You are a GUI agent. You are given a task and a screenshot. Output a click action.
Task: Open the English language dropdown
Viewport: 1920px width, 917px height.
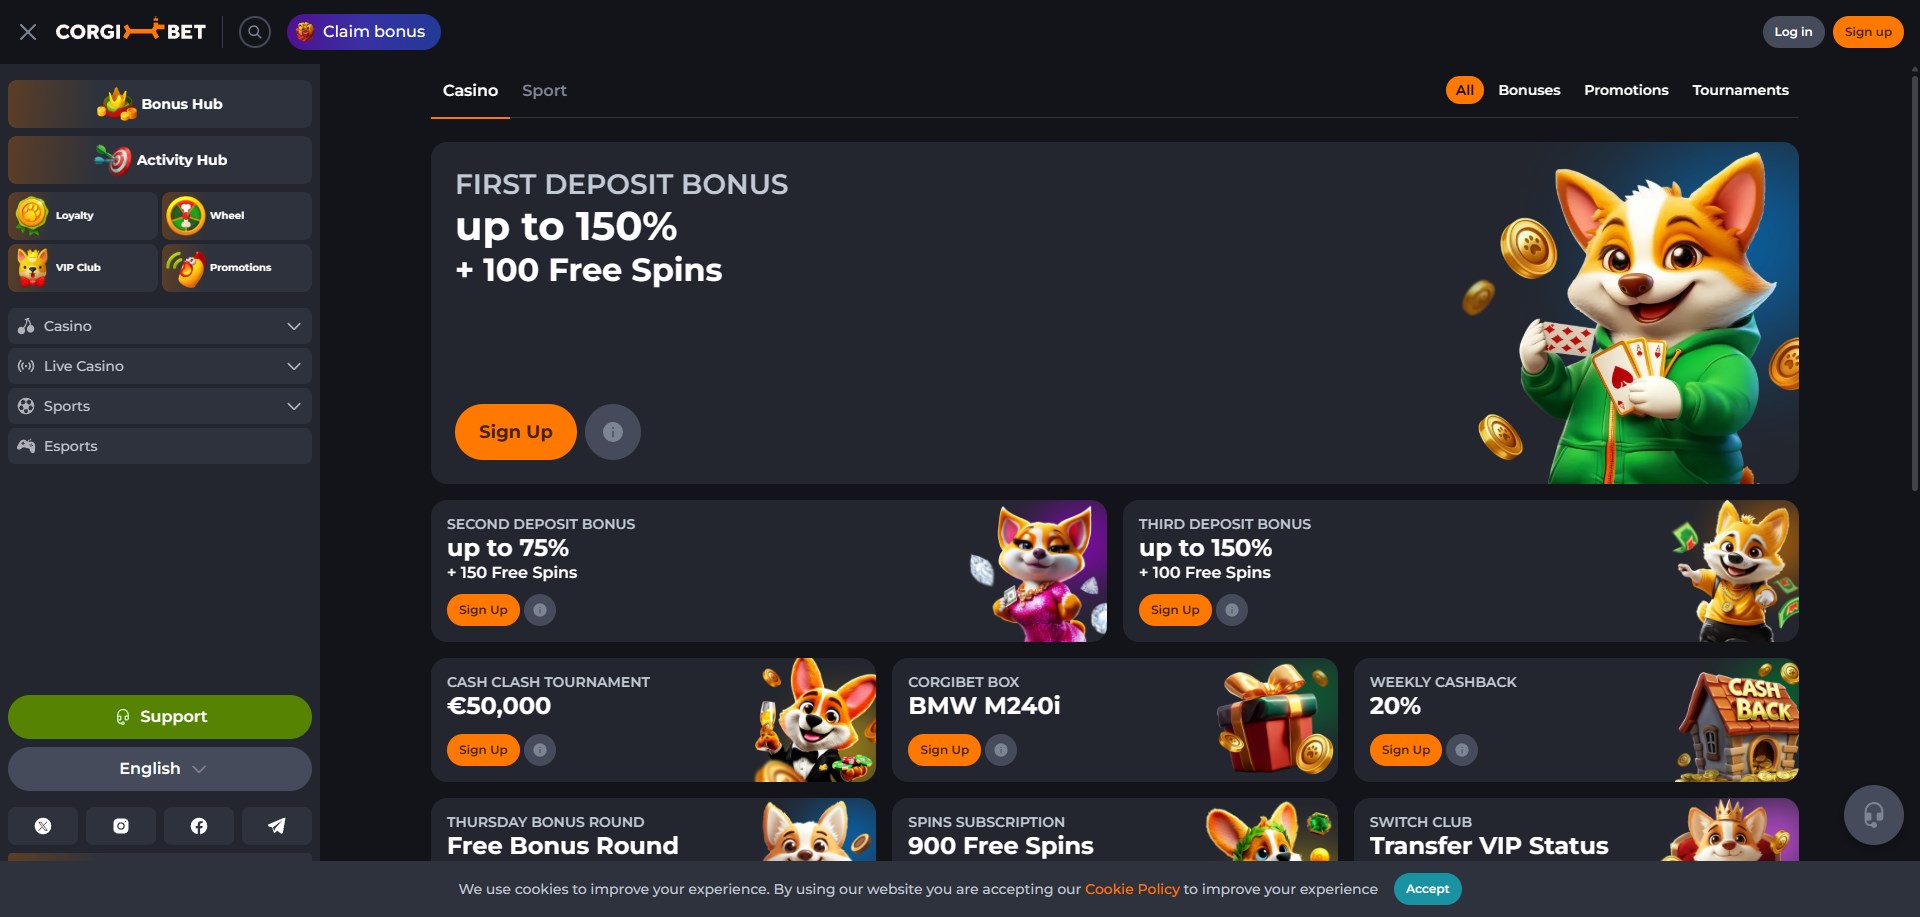pyautogui.click(x=160, y=769)
